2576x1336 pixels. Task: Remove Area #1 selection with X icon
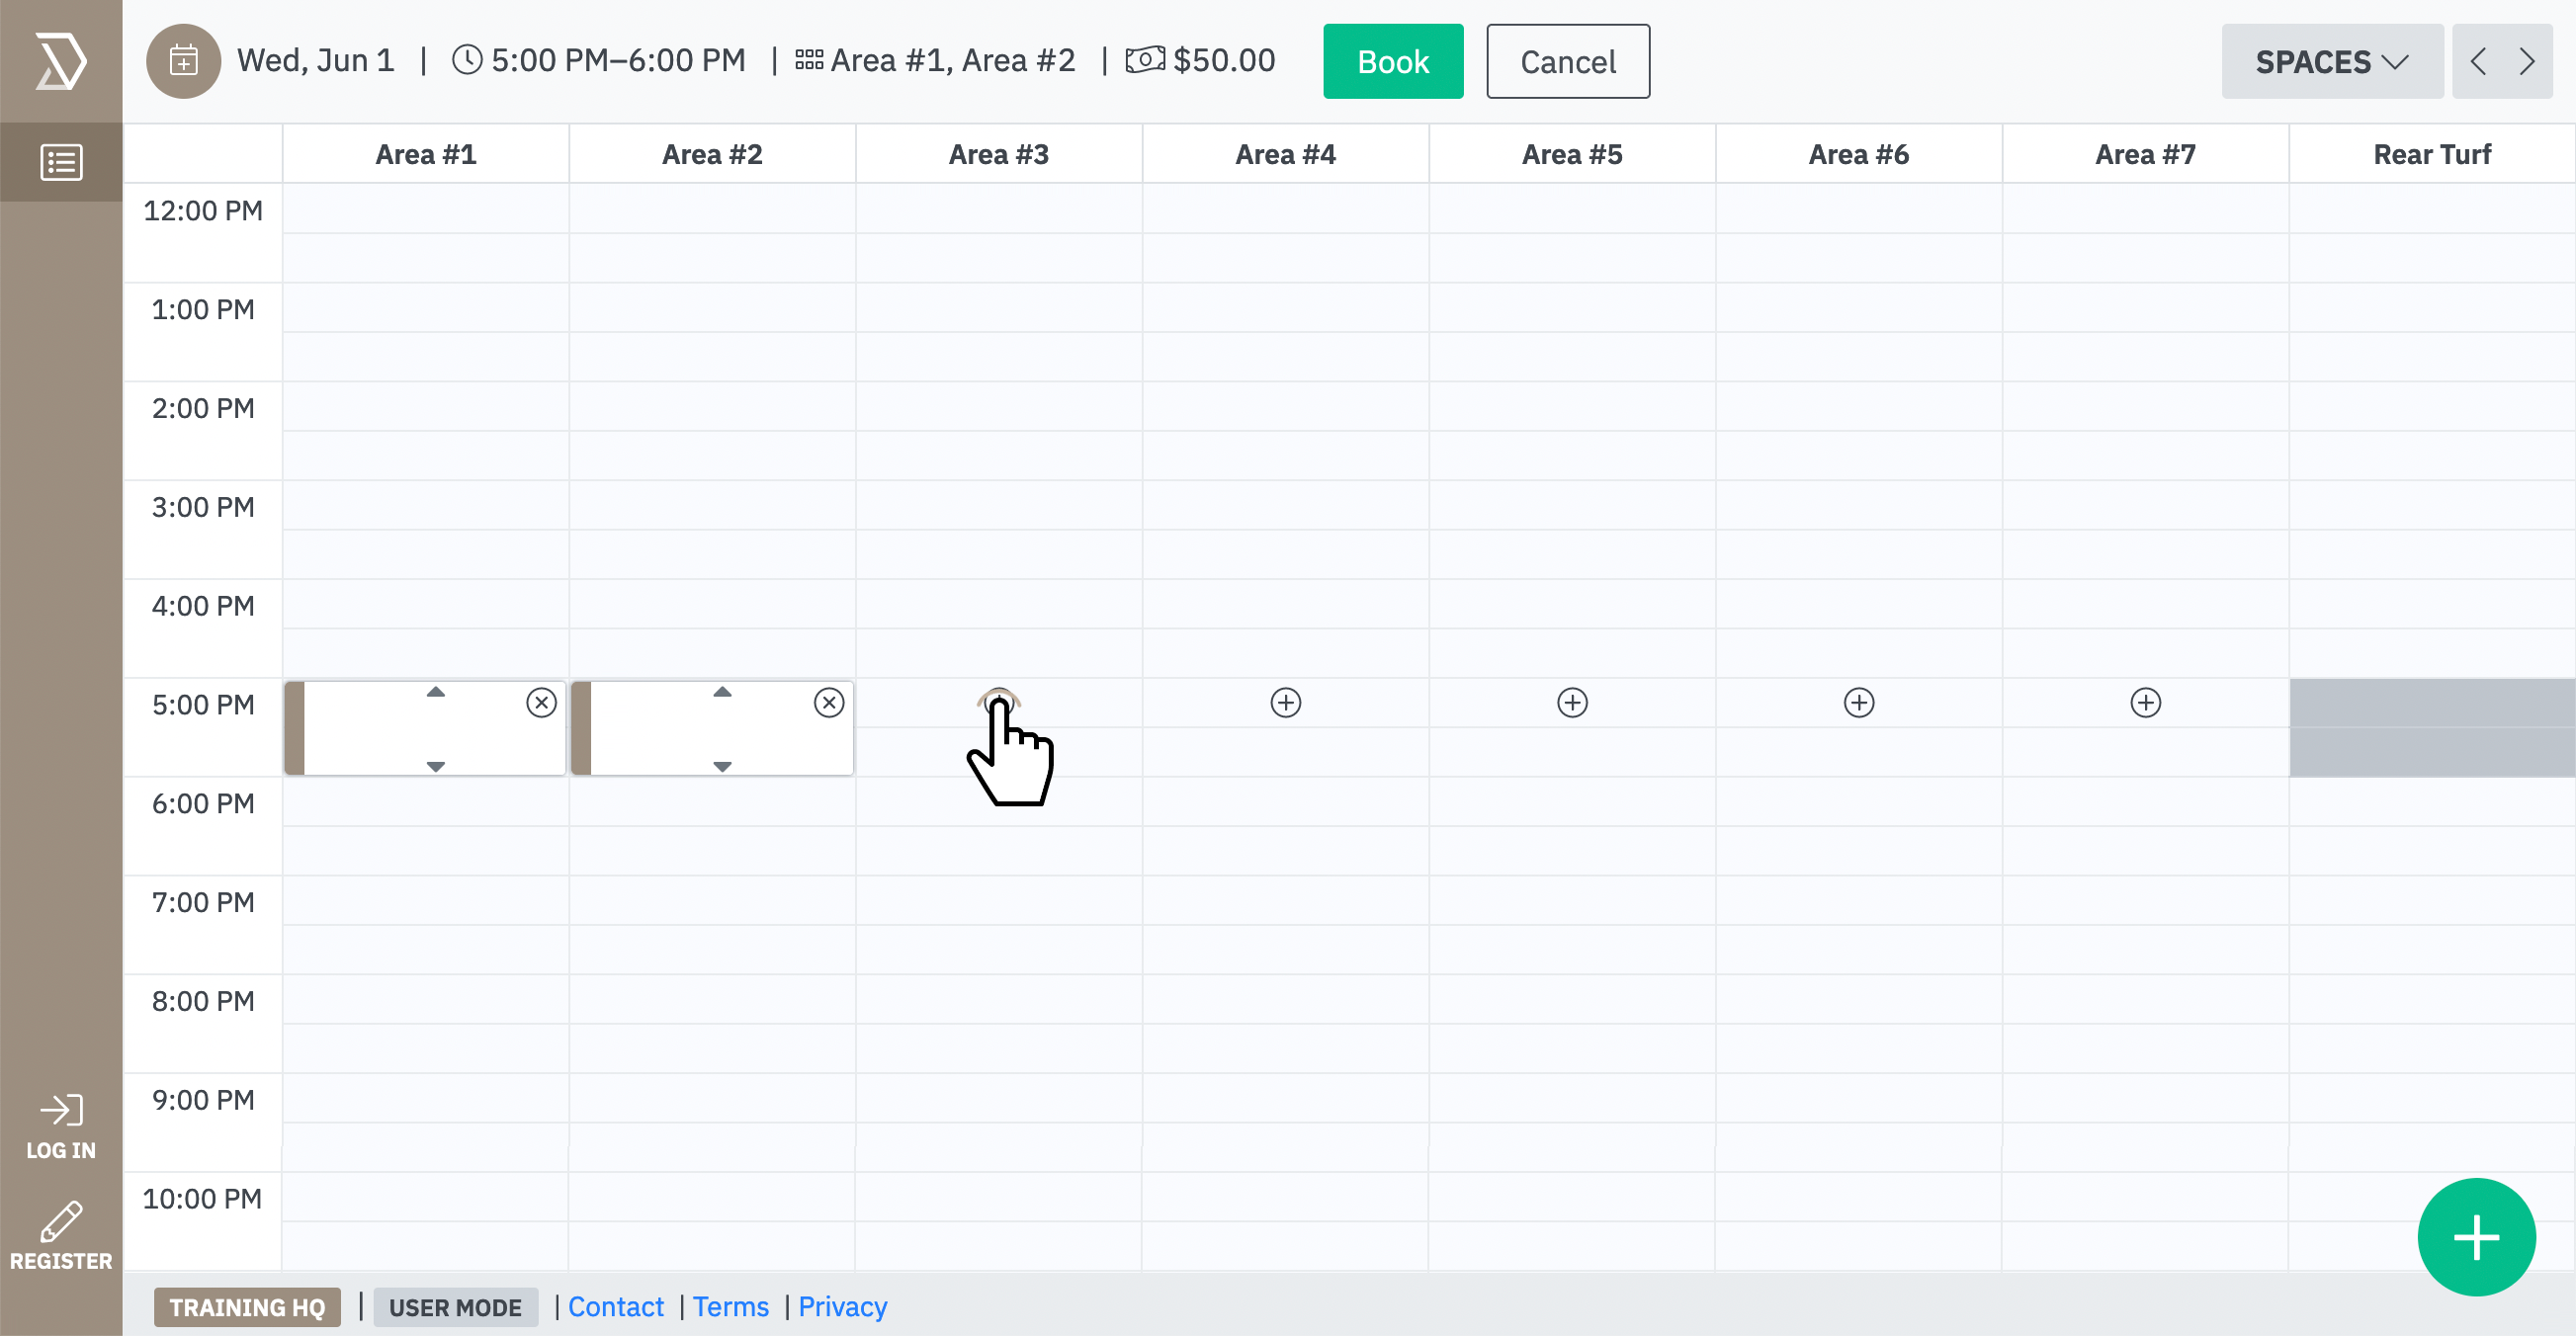pyautogui.click(x=541, y=702)
